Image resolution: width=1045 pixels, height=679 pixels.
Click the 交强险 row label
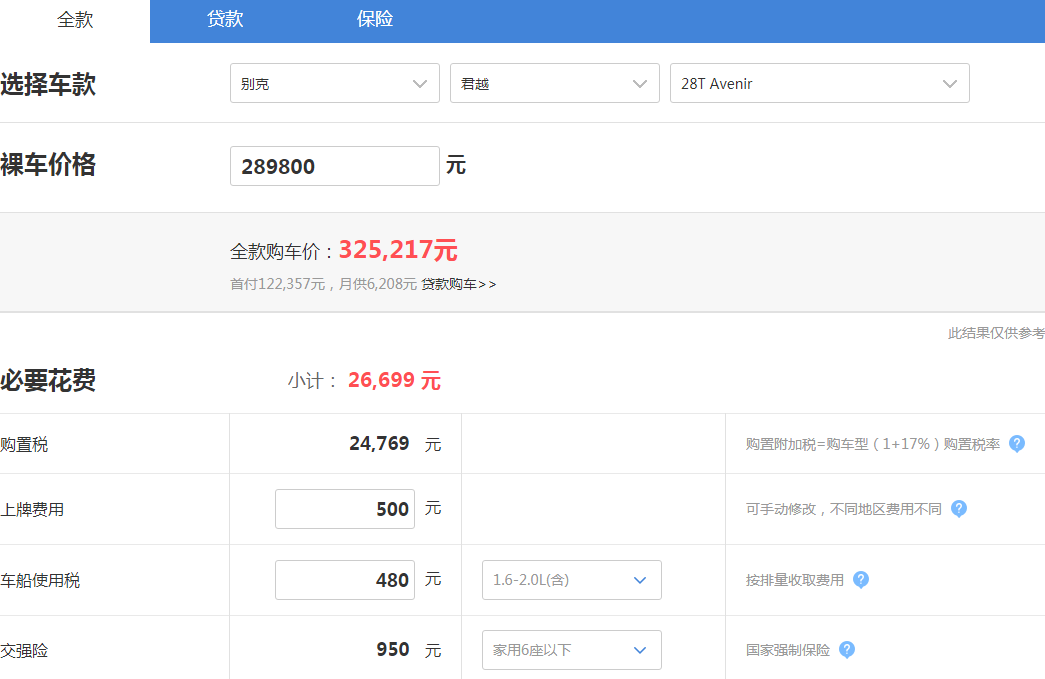pos(24,650)
